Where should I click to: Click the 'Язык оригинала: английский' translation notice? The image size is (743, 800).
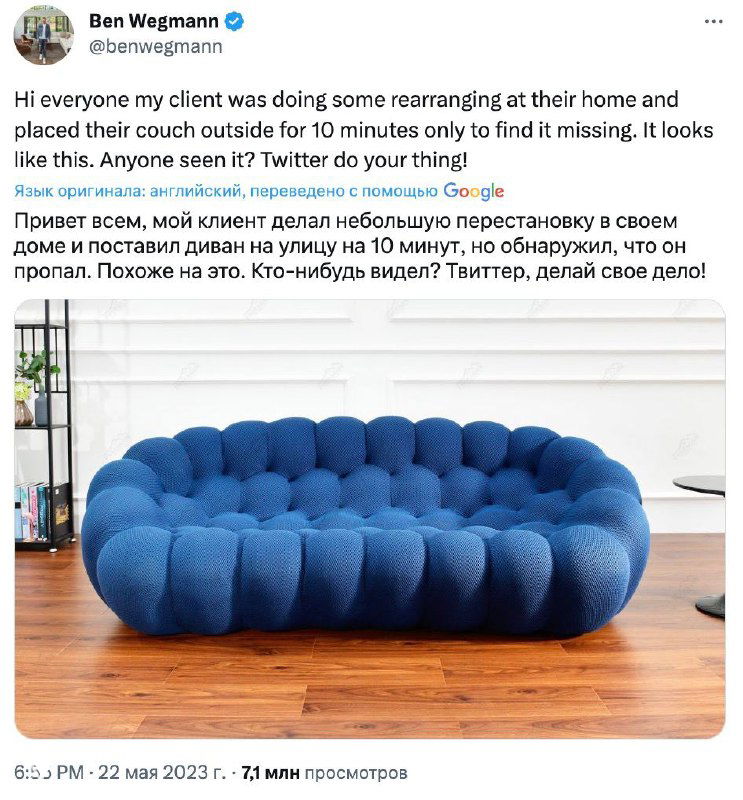coord(226,191)
